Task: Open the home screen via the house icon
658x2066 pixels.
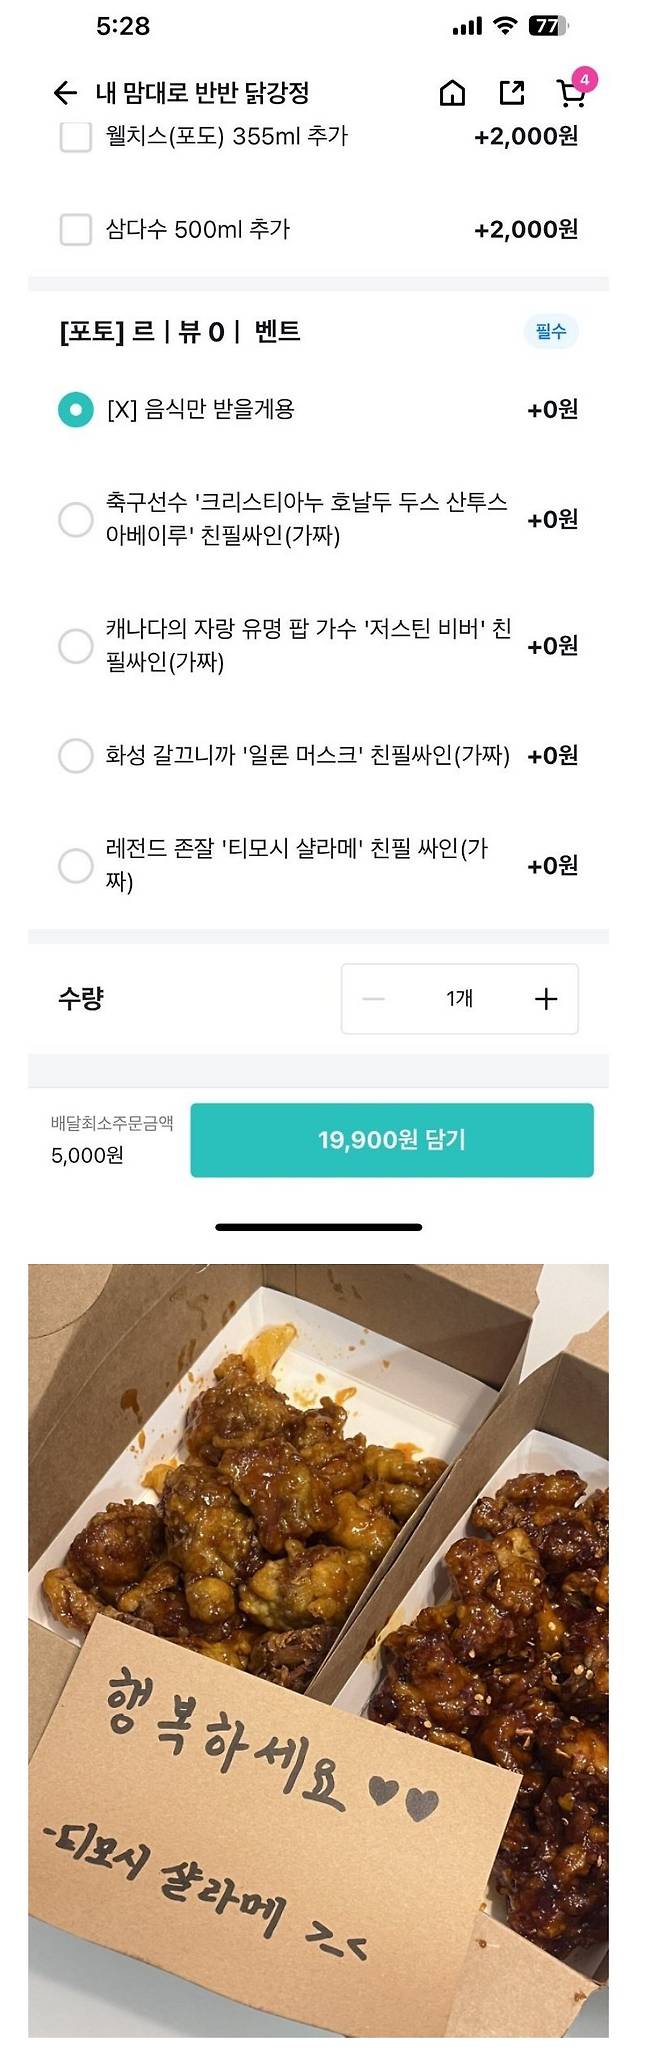Action: point(453,92)
